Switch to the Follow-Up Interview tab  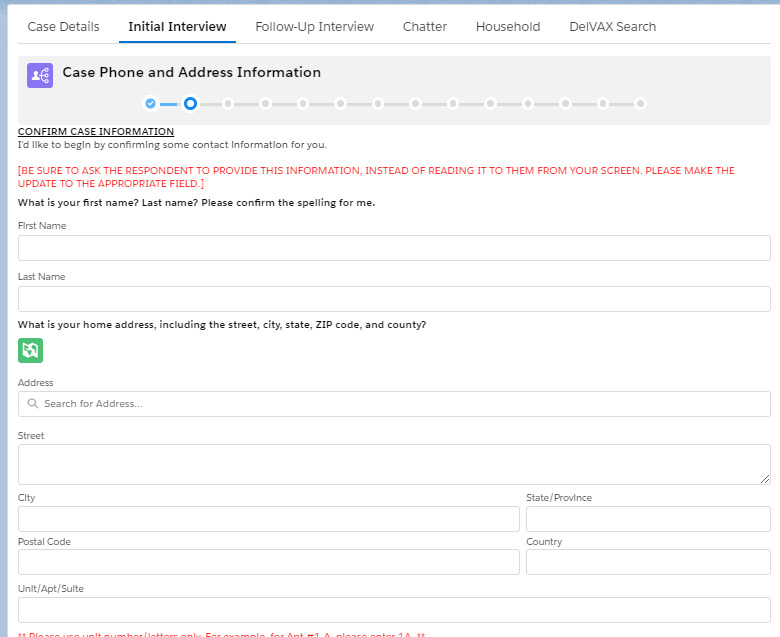(314, 27)
